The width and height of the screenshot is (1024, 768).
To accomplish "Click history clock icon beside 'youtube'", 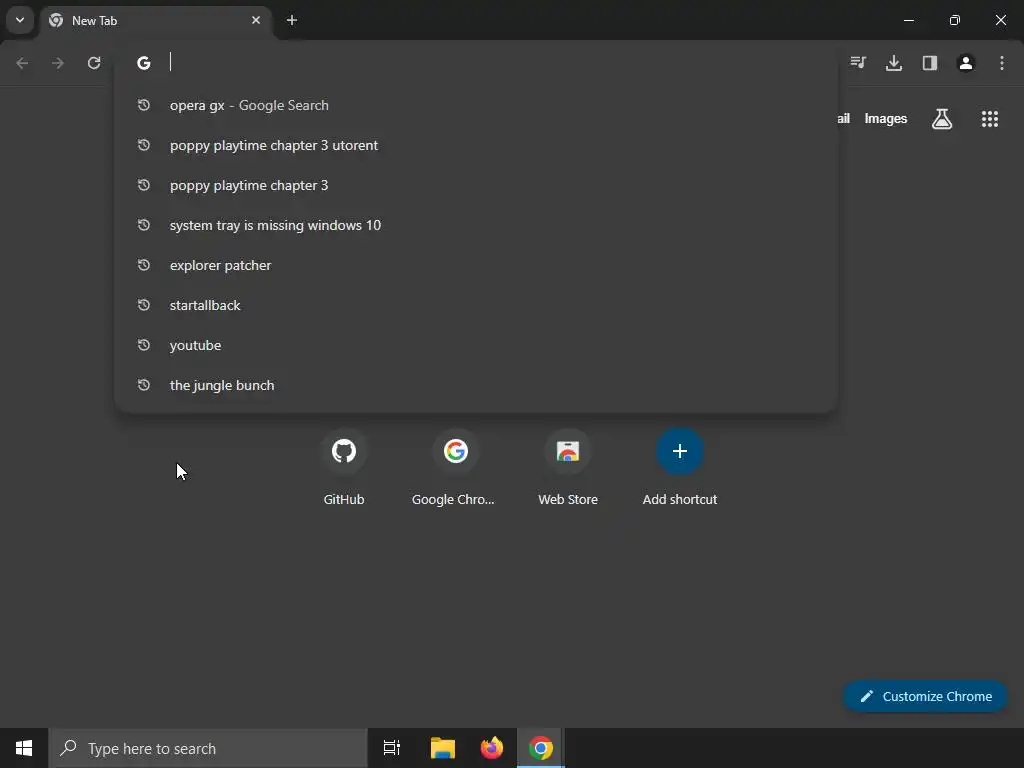I will click(x=144, y=345).
